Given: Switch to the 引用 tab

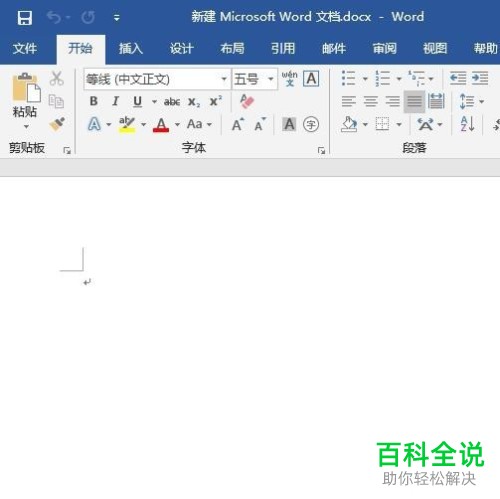Looking at the screenshot, I should (283, 49).
